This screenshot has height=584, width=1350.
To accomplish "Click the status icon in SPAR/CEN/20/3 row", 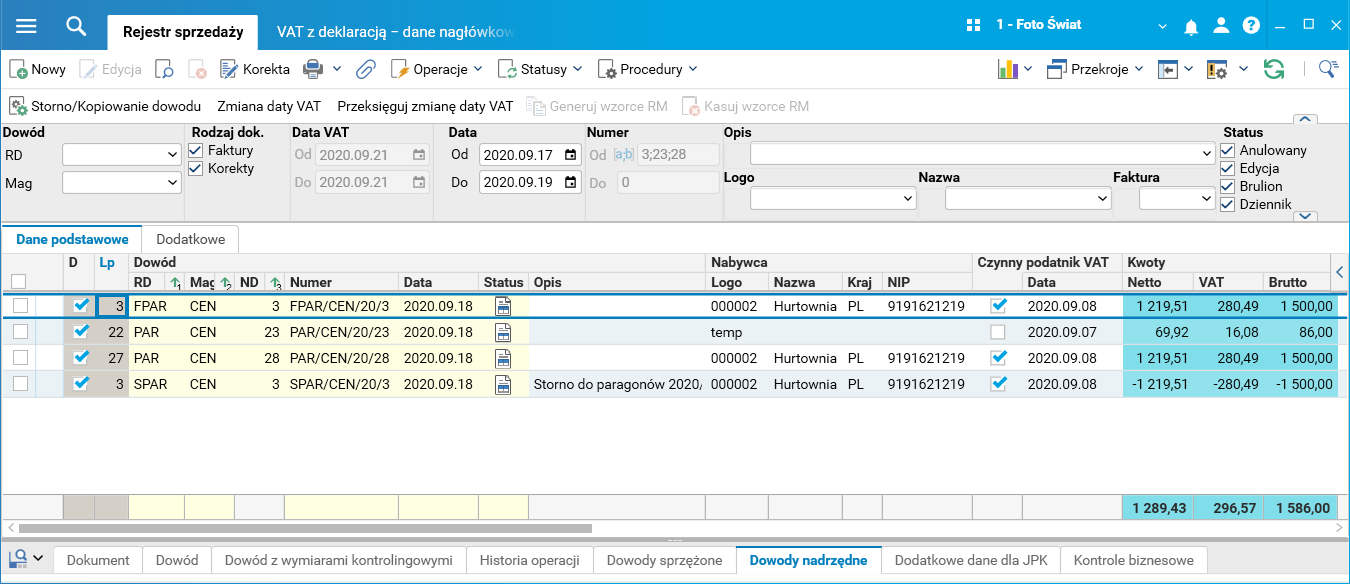I will (504, 384).
